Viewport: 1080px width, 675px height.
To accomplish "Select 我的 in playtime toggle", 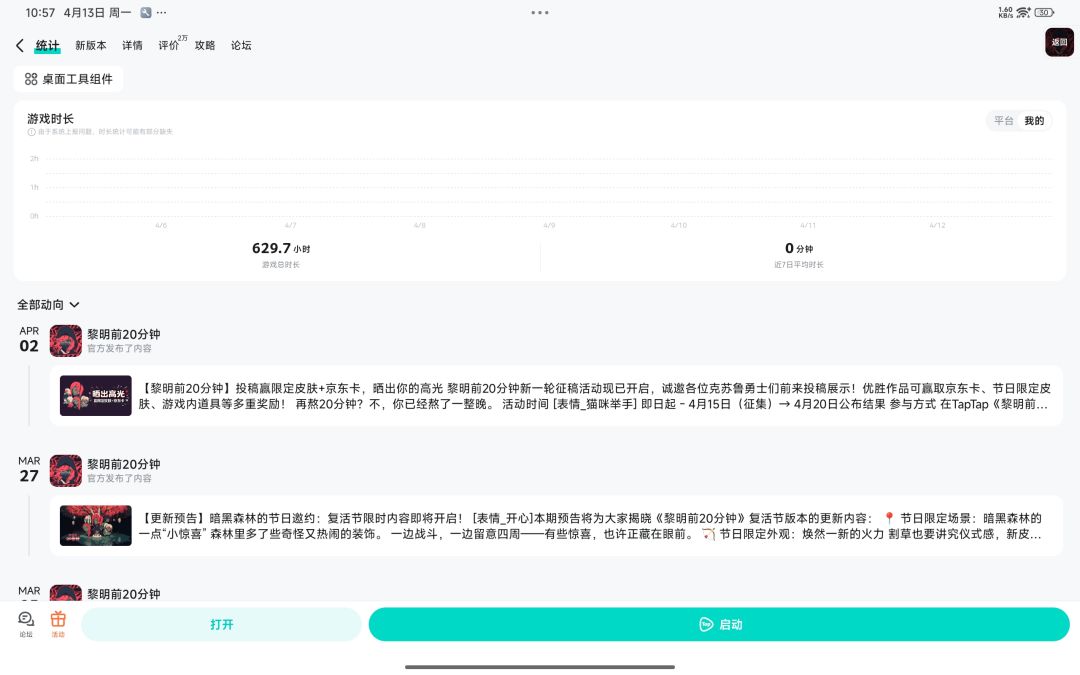I will coord(1034,121).
